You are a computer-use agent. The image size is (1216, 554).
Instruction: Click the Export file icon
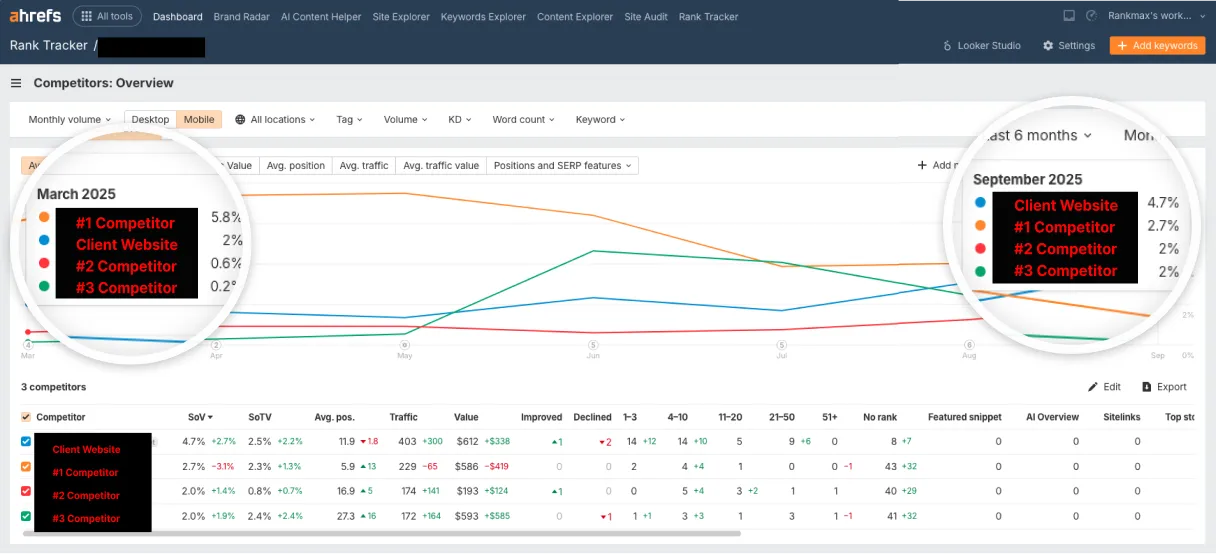point(1163,387)
